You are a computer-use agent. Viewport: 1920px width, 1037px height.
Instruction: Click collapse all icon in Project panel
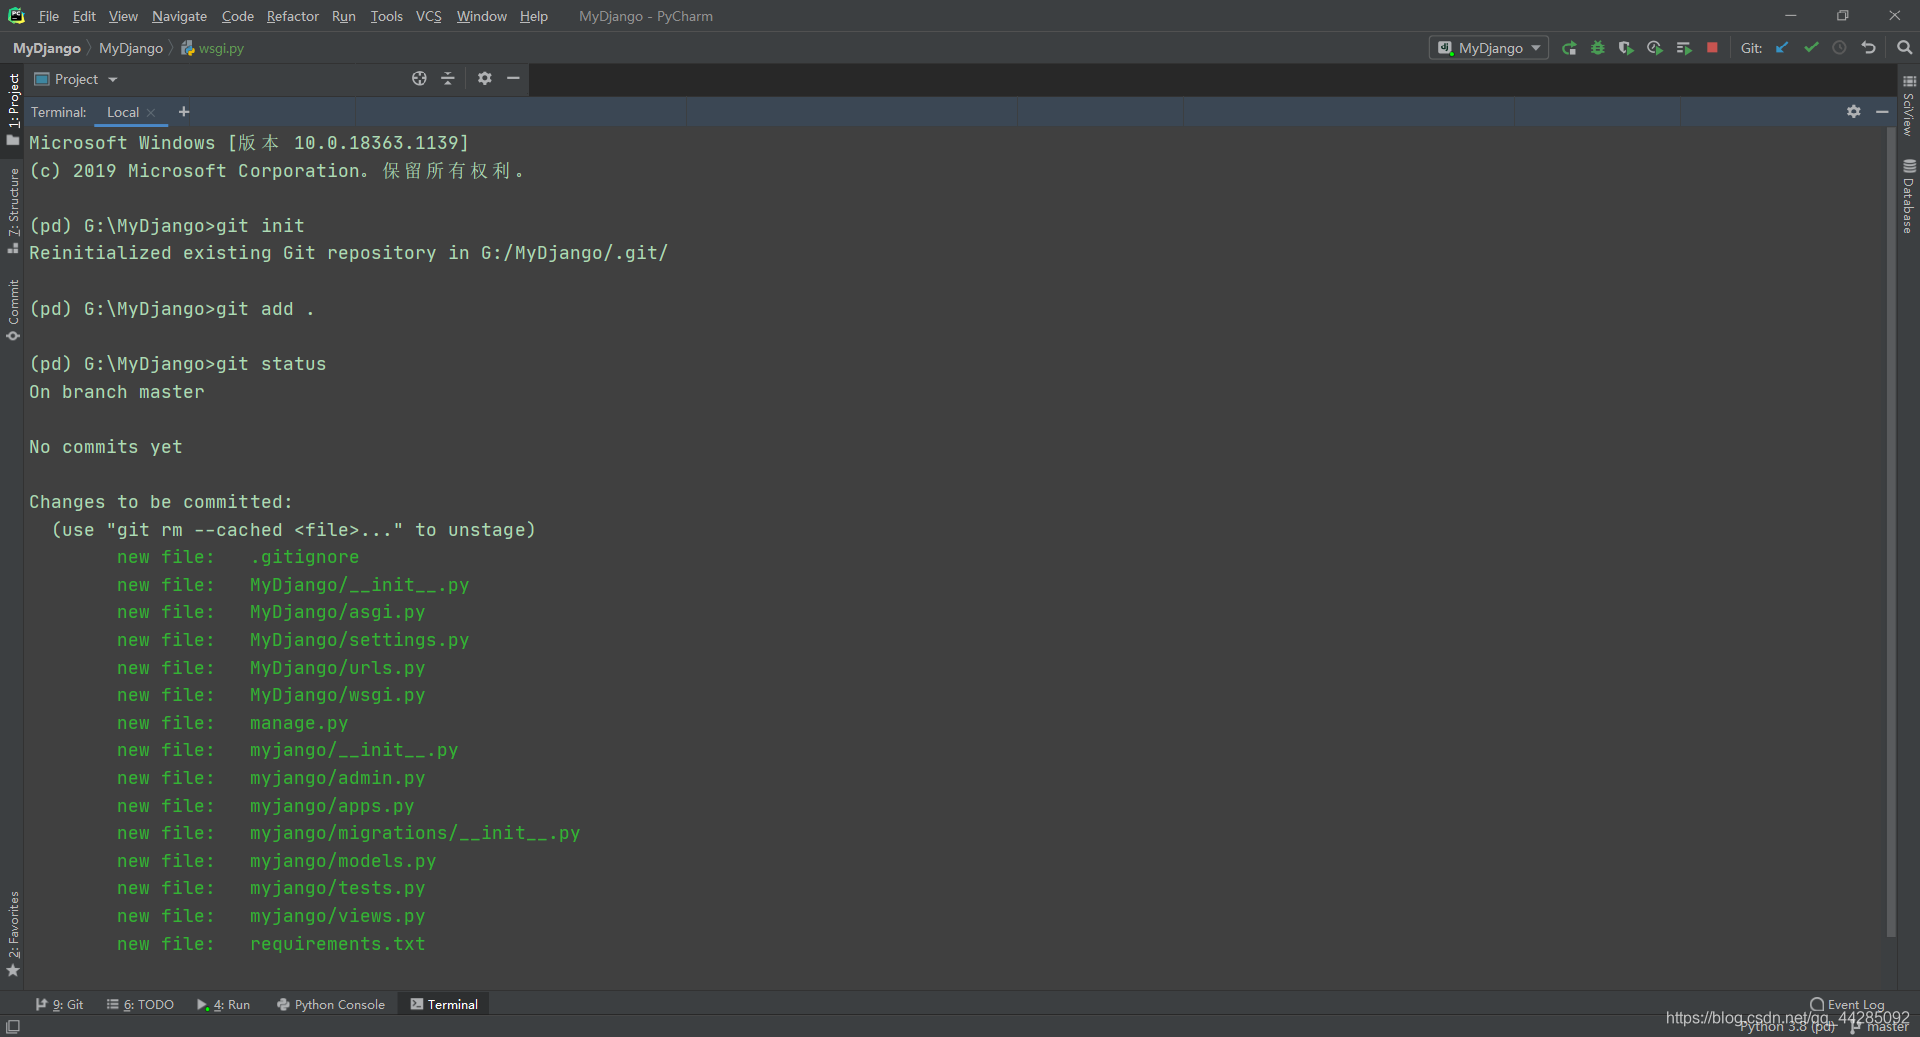pos(448,78)
